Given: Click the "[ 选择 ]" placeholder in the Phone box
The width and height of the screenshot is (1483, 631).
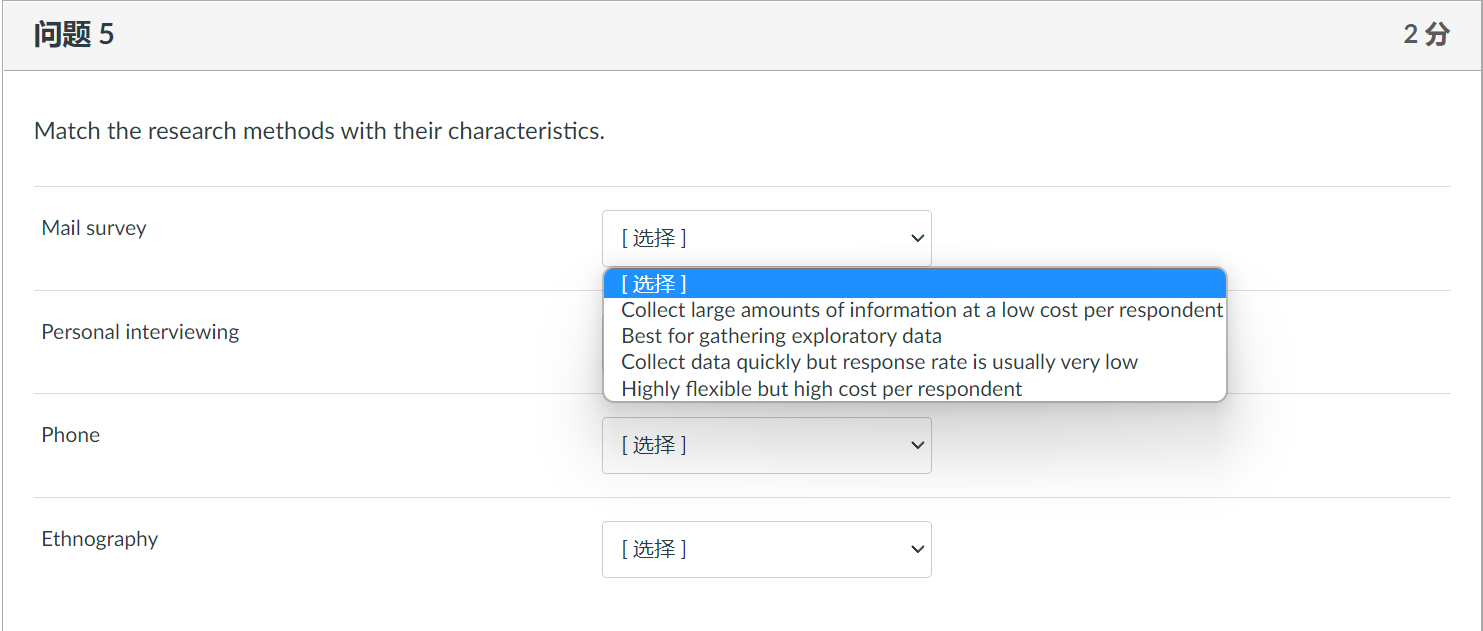Looking at the screenshot, I should [654, 445].
